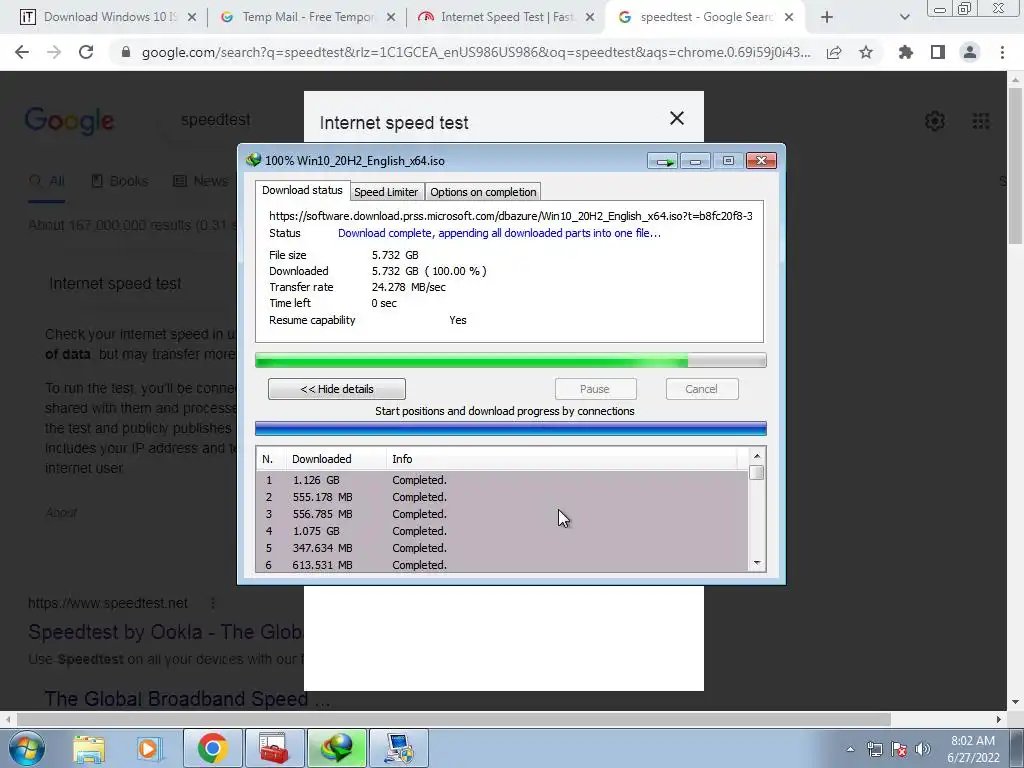Share this page using the share icon
The height and width of the screenshot is (768, 1024).
click(x=834, y=52)
